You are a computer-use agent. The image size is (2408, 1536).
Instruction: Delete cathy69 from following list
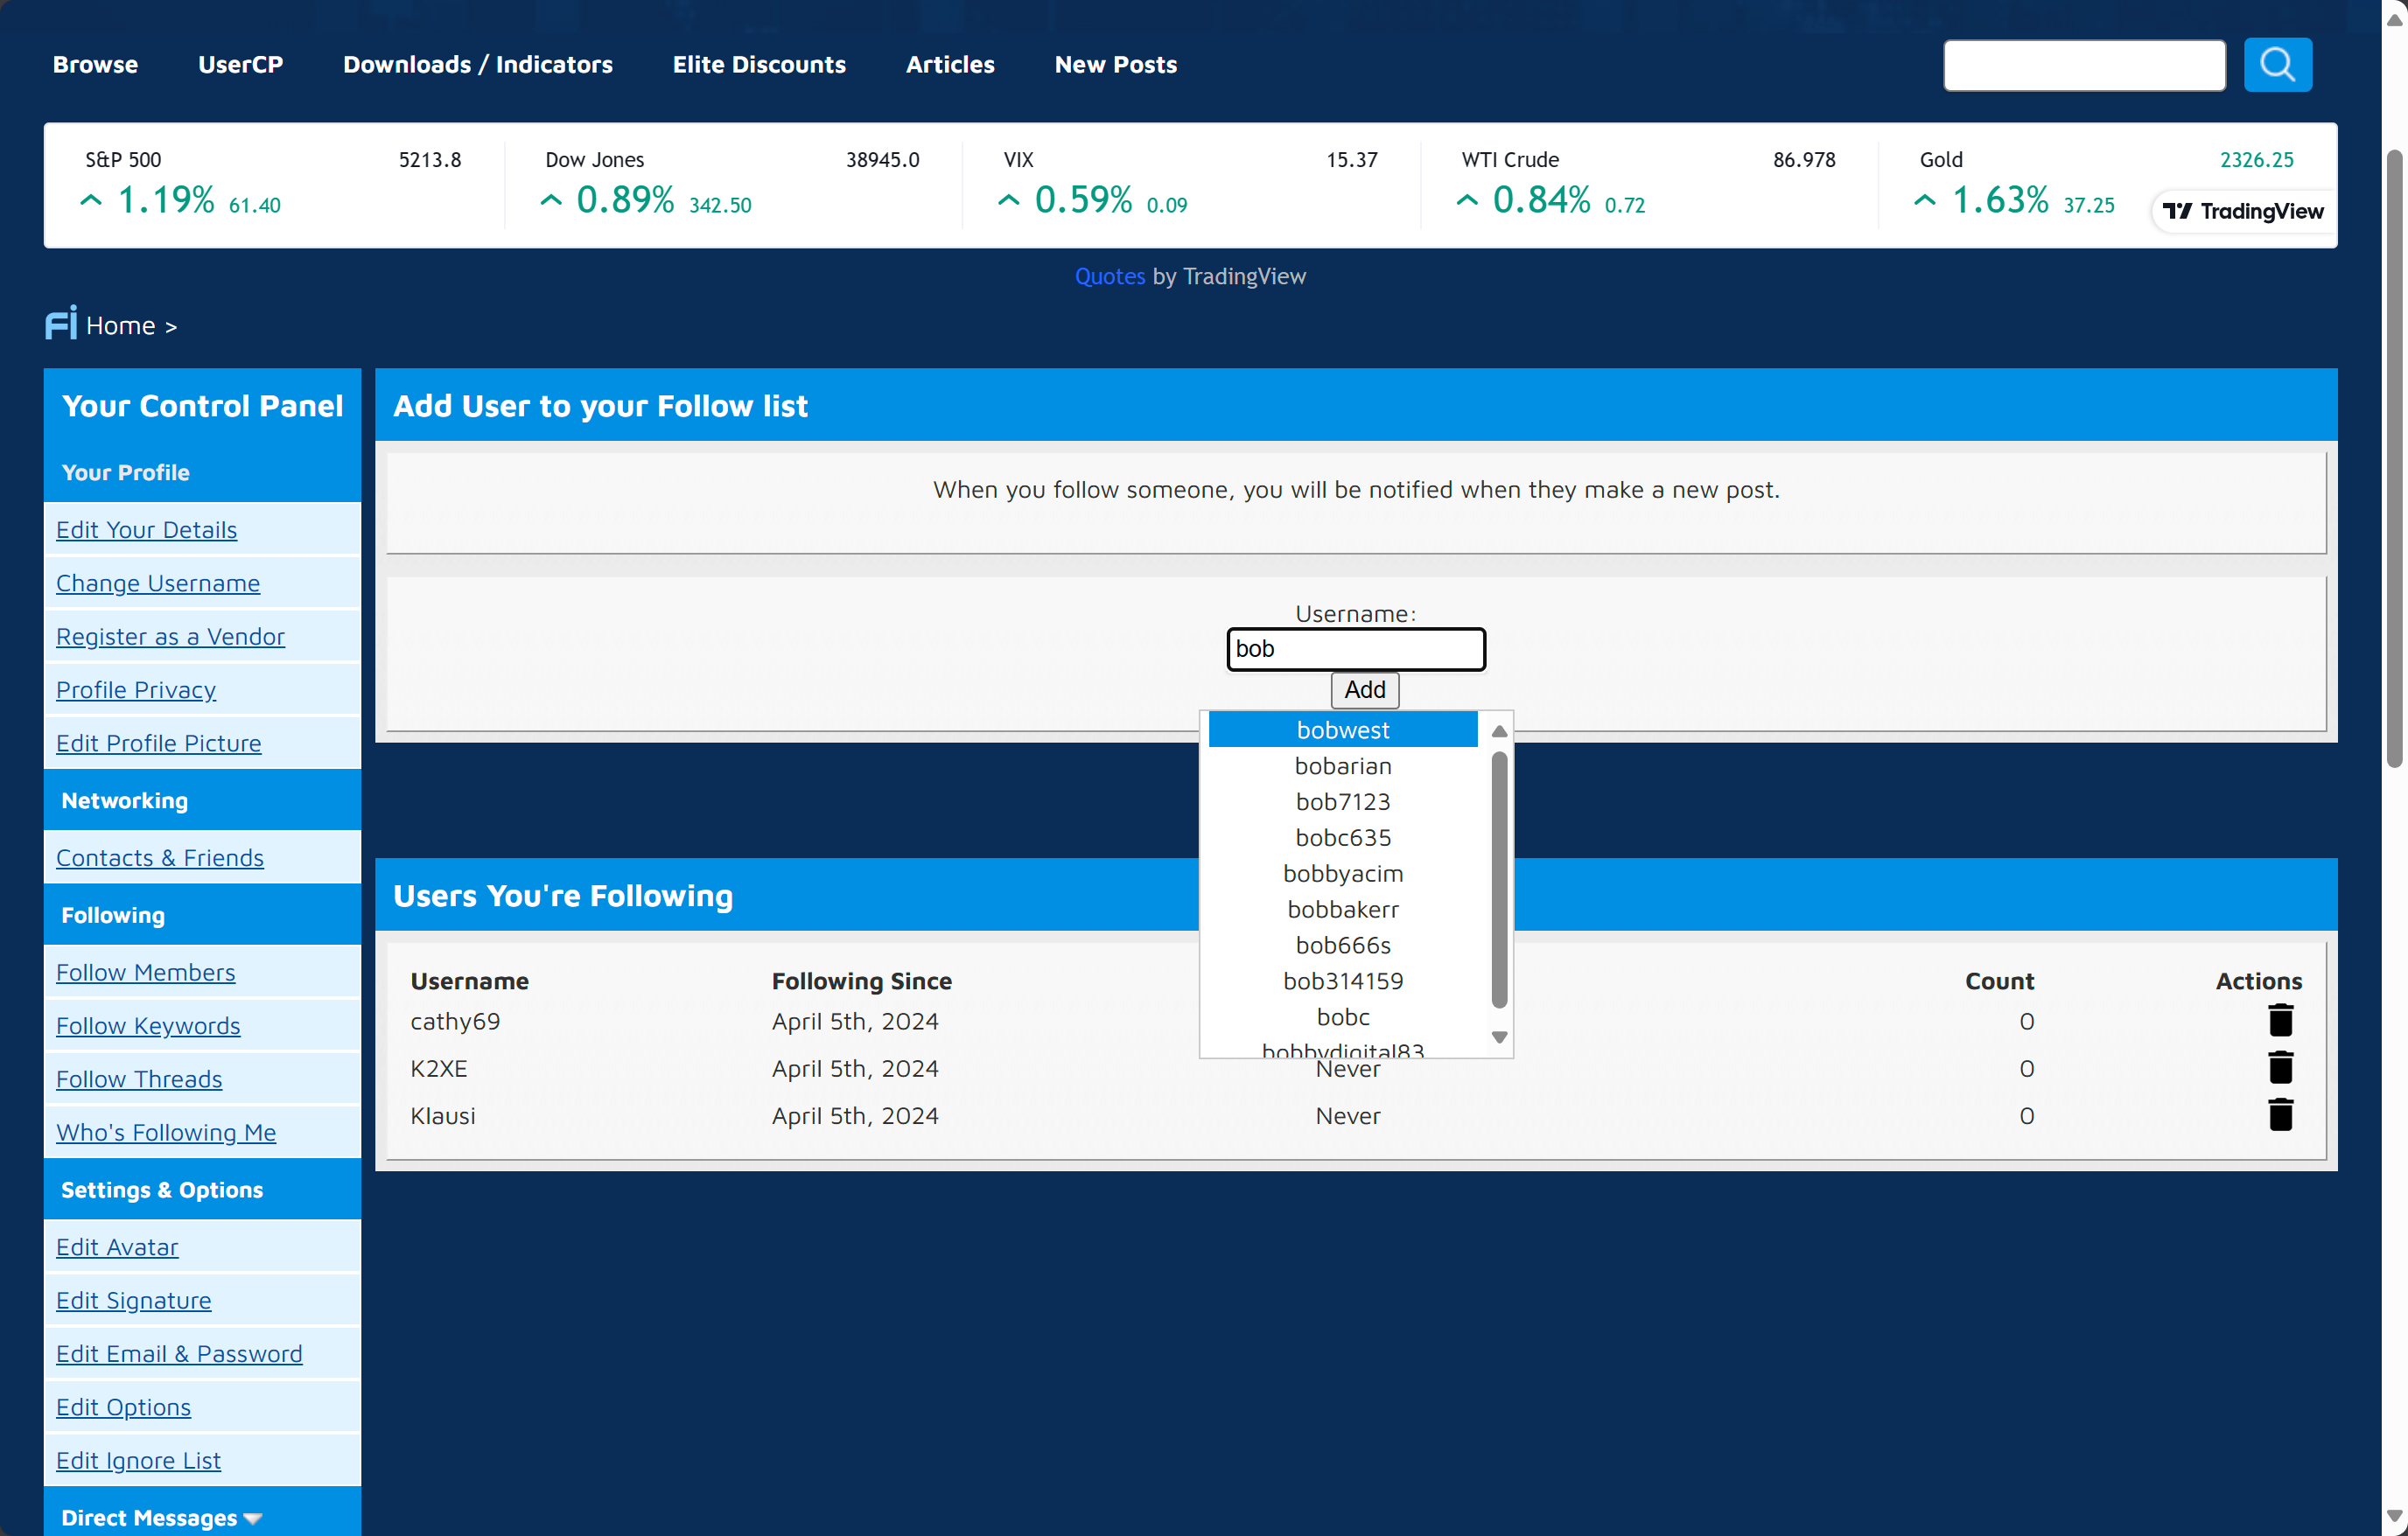pos(2280,1020)
